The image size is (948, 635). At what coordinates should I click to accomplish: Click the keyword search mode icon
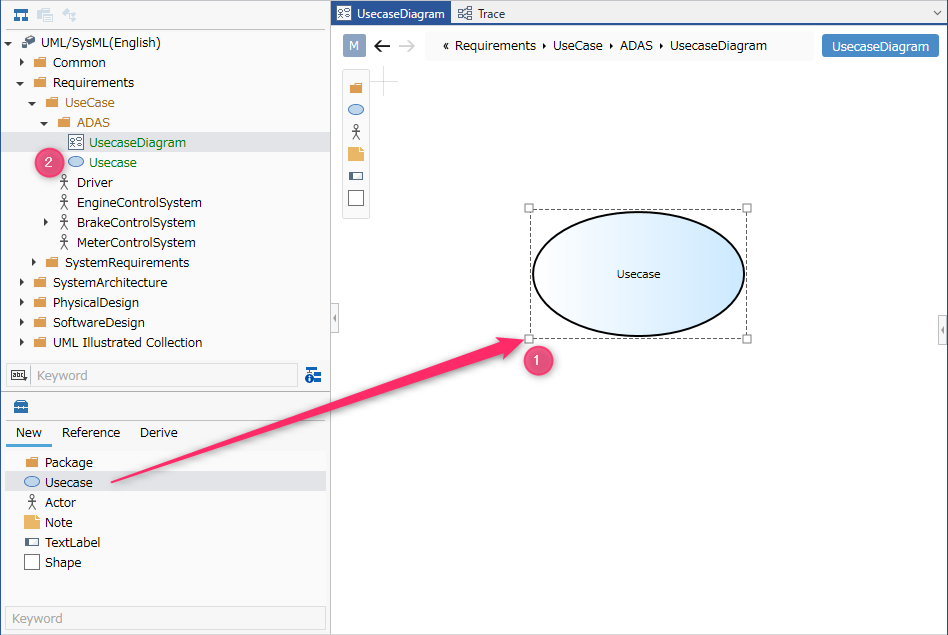point(19,376)
